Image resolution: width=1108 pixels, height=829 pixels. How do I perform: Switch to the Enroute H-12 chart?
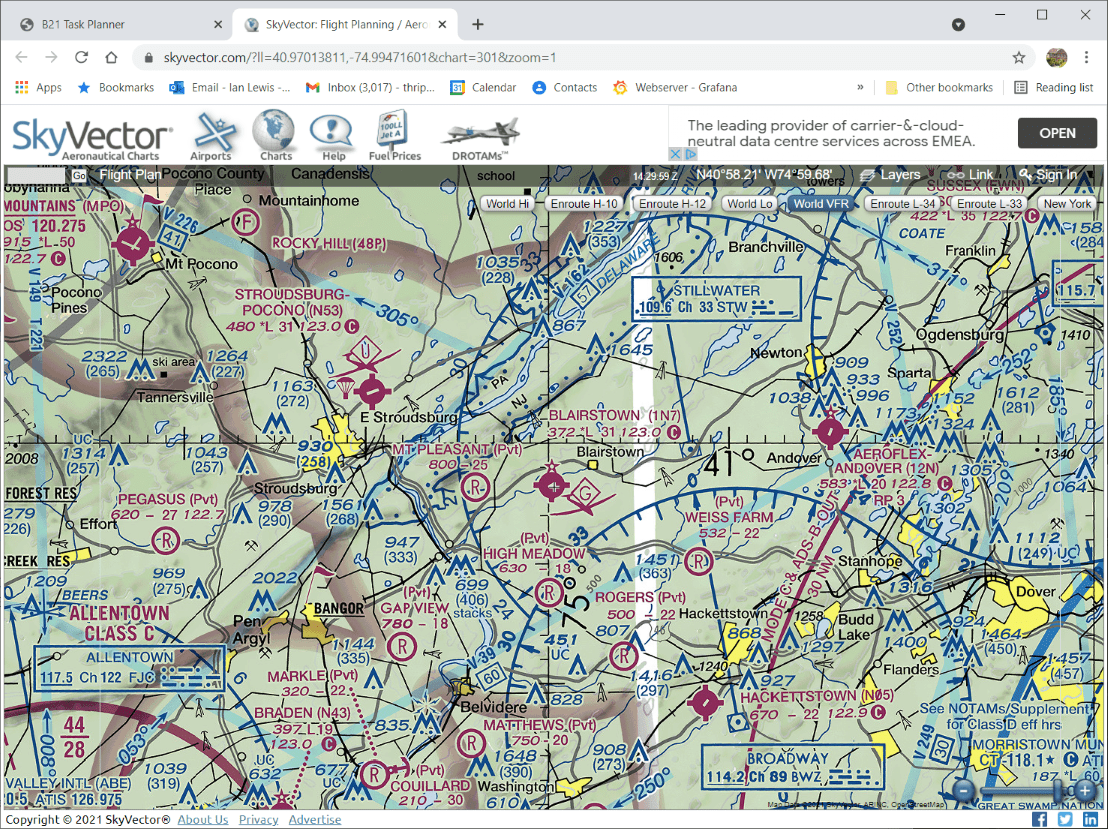(x=672, y=204)
